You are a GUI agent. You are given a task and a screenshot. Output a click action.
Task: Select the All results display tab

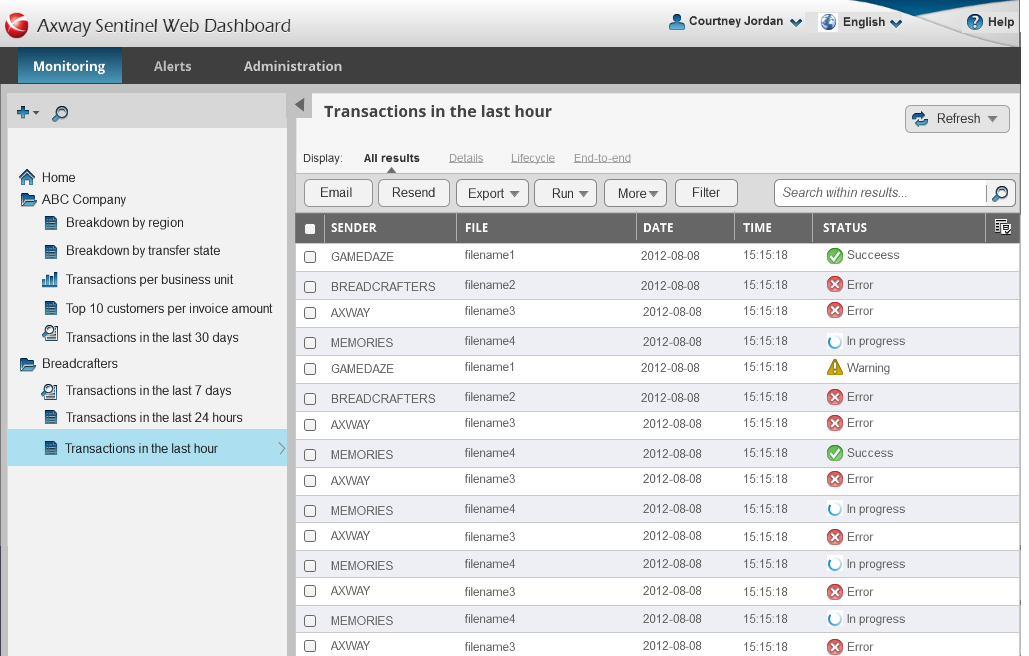tap(391, 158)
